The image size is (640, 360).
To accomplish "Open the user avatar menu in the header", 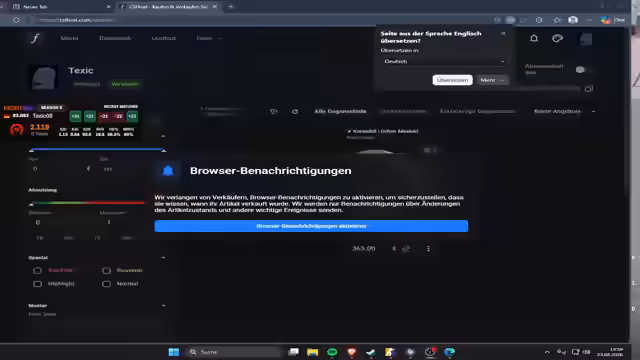I will pos(586,39).
